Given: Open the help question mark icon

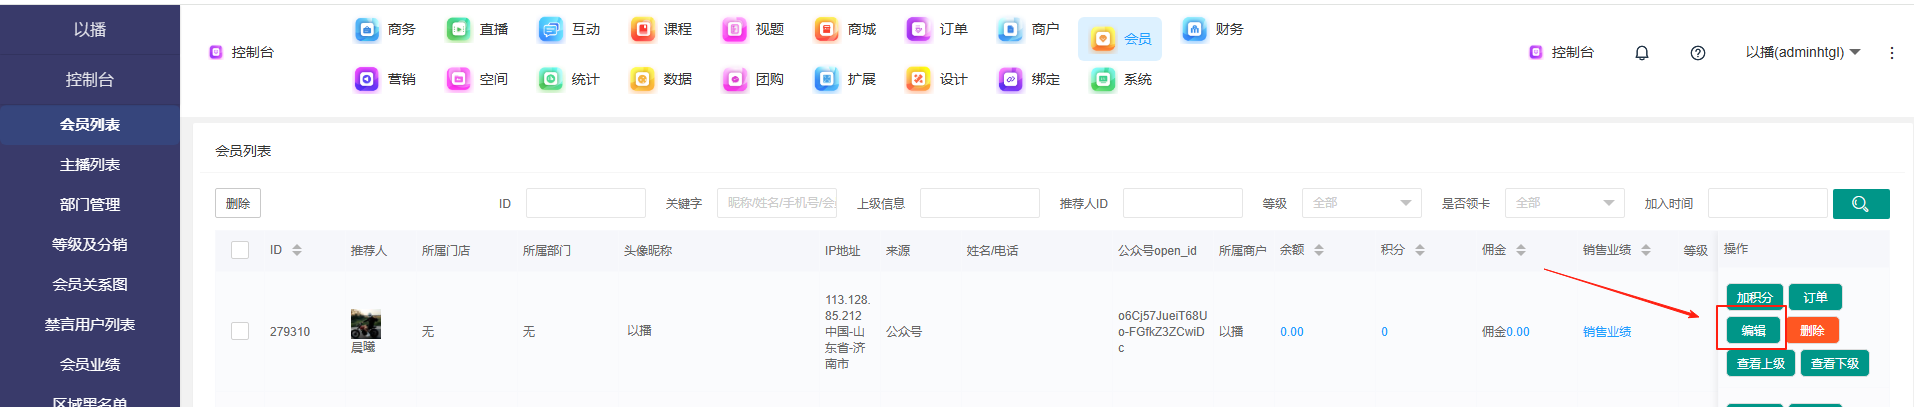Looking at the screenshot, I should pos(1697,53).
